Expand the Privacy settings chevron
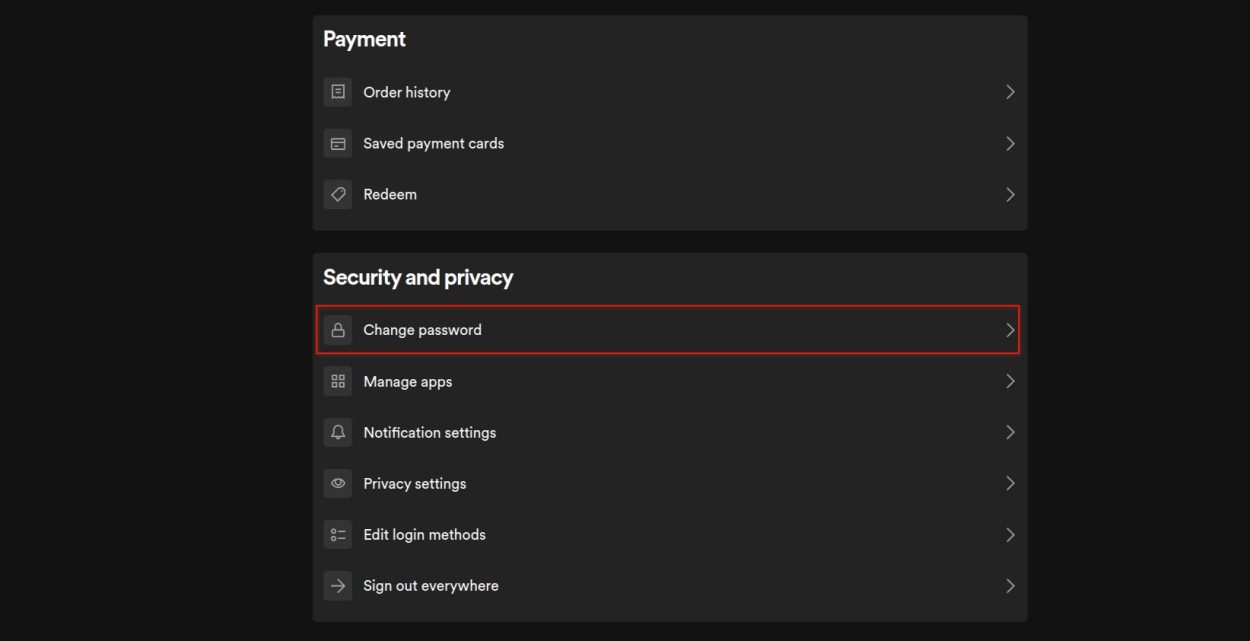 [1009, 483]
